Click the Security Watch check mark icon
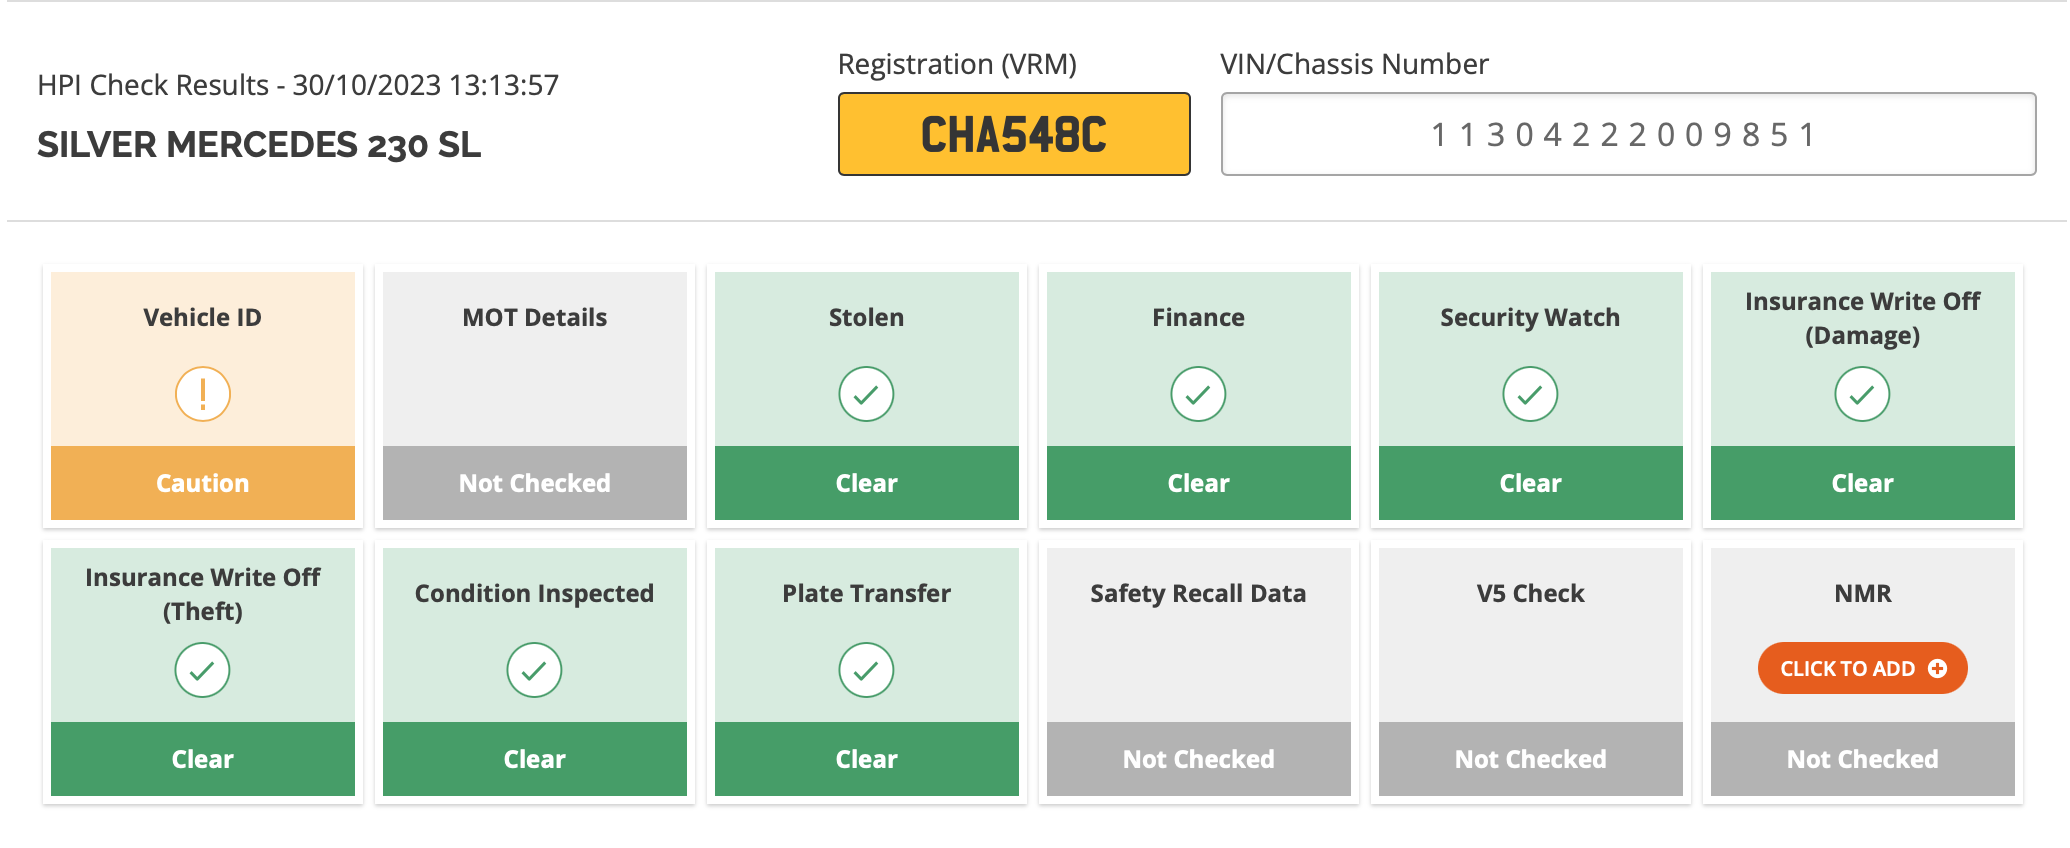2070x848 pixels. coord(1530,394)
